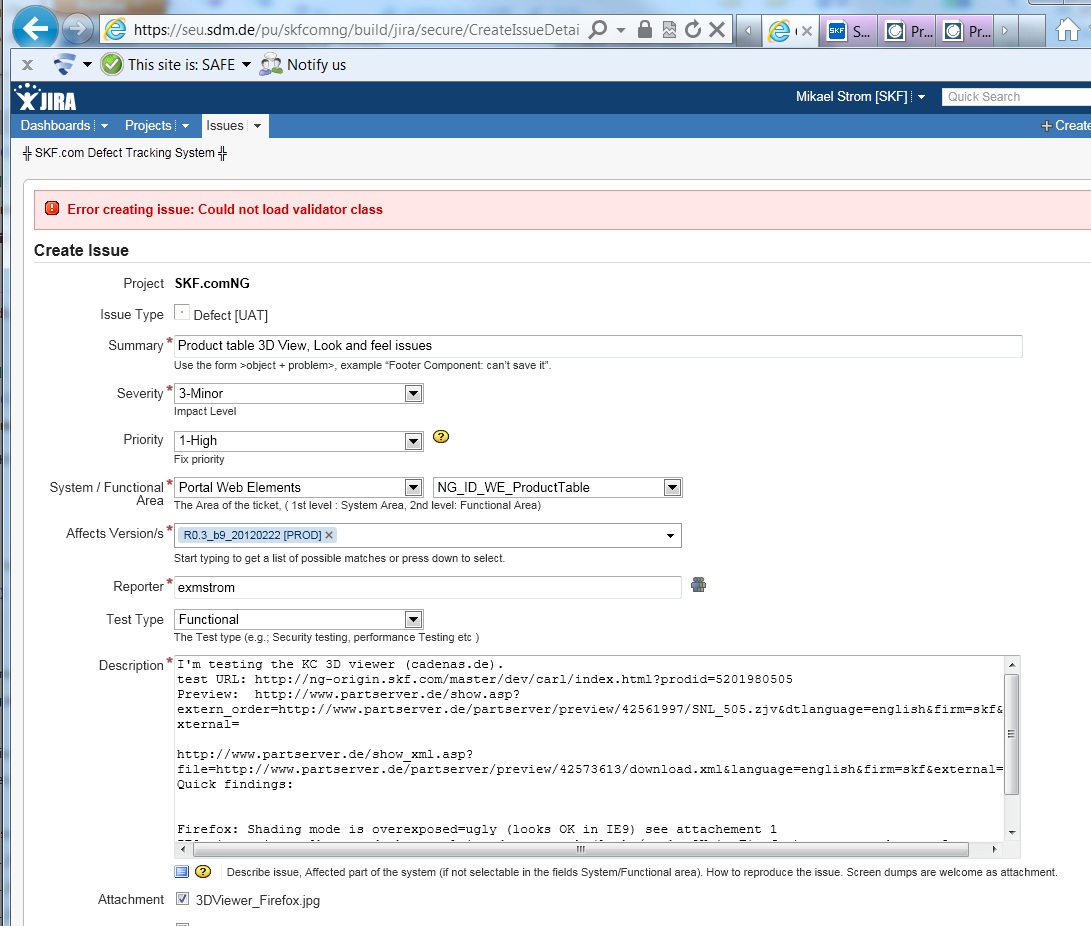Close the active Internet Explorer tab
The image size is (1091, 926).
(806, 31)
